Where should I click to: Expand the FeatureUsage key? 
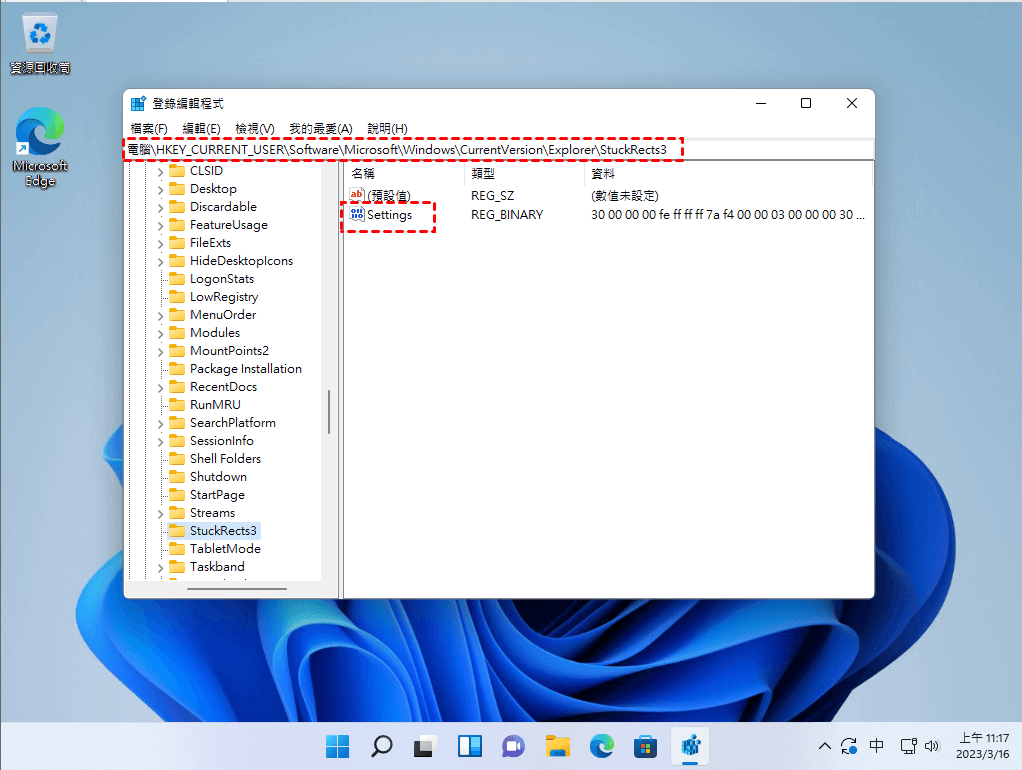[x=160, y=226]
